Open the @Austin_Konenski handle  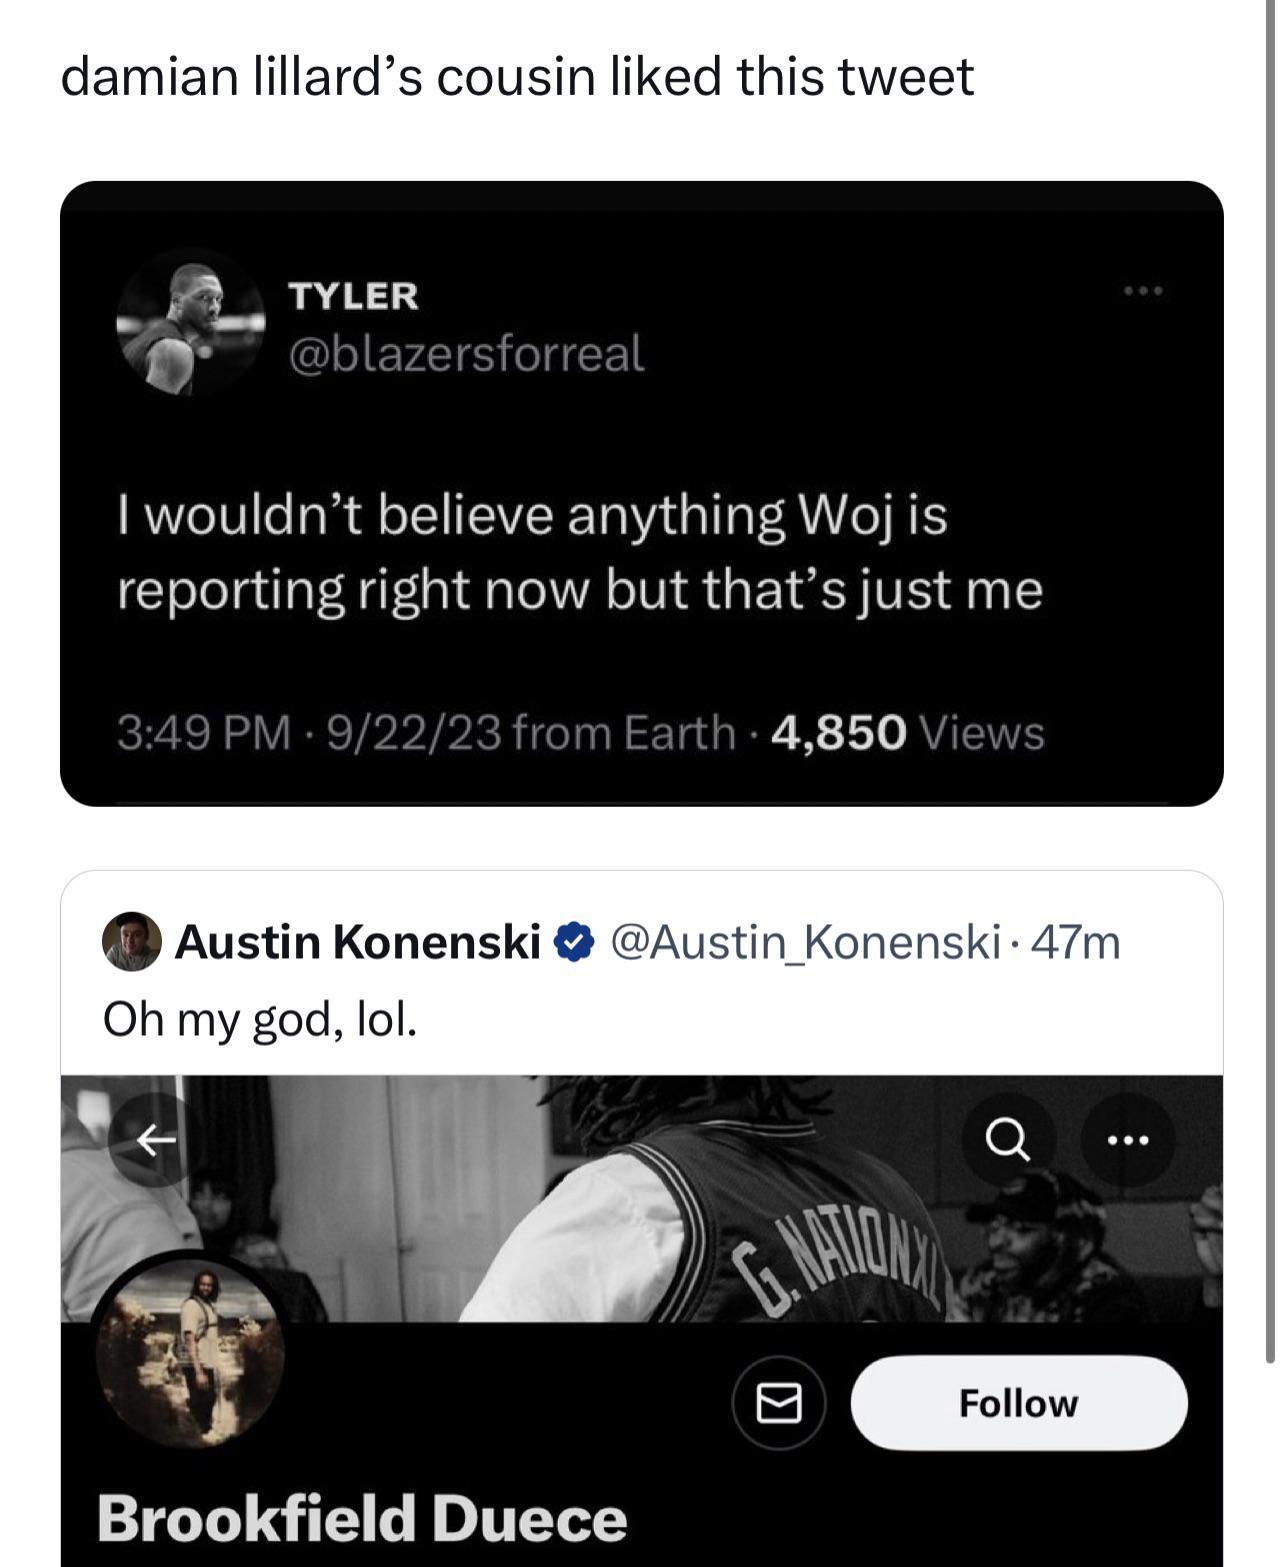coord(805,942)
